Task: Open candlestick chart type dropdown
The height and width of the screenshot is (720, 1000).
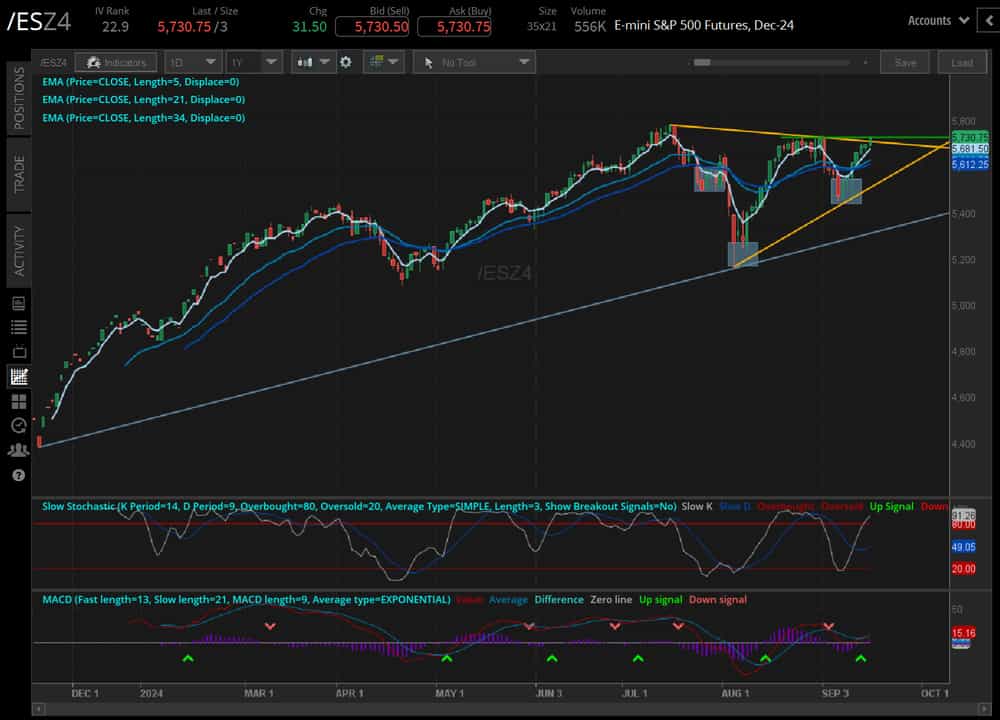Action: coord(314,62)
